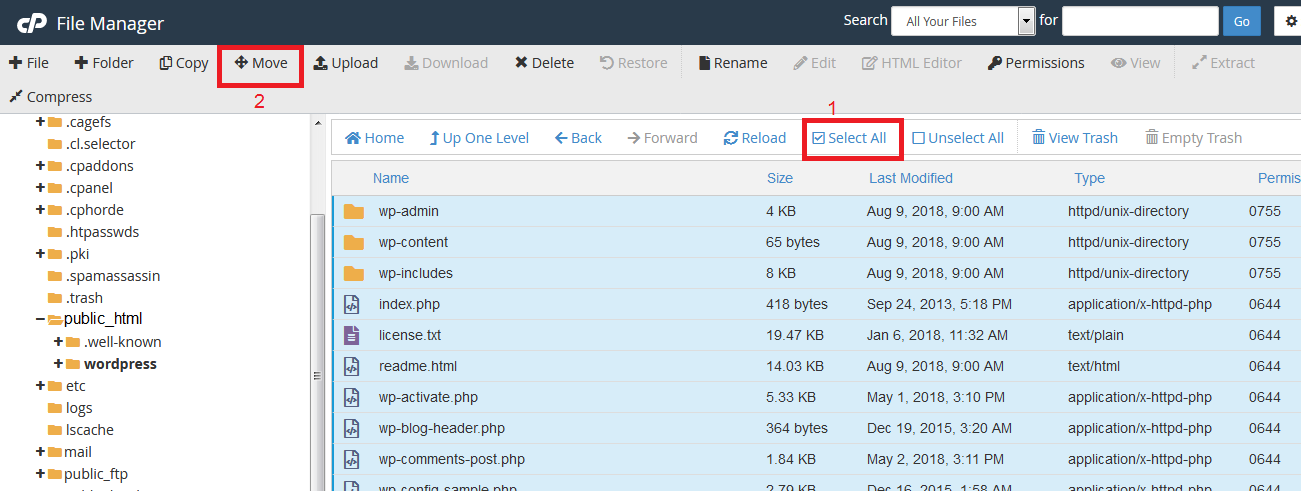The image size is (1301, 491).
Task: Open the HTML Editor
Action: pos(912,63)
